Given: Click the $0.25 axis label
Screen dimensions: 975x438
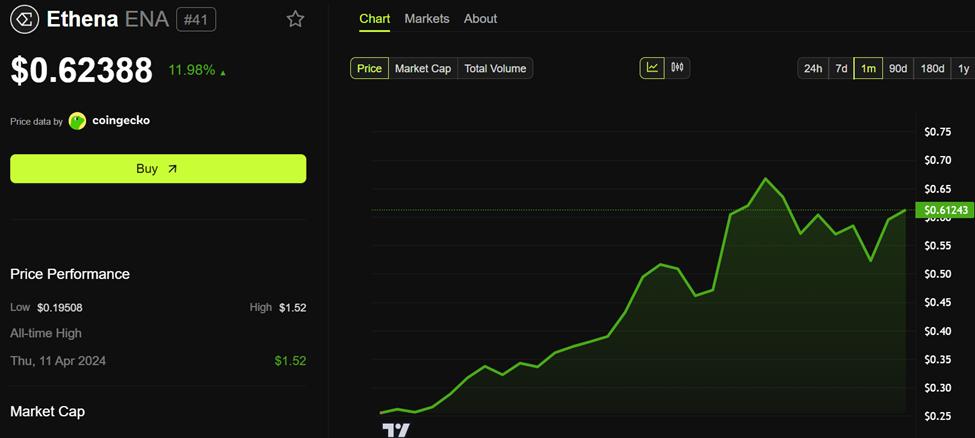Looking at the screenshot, I should (938, 416).
